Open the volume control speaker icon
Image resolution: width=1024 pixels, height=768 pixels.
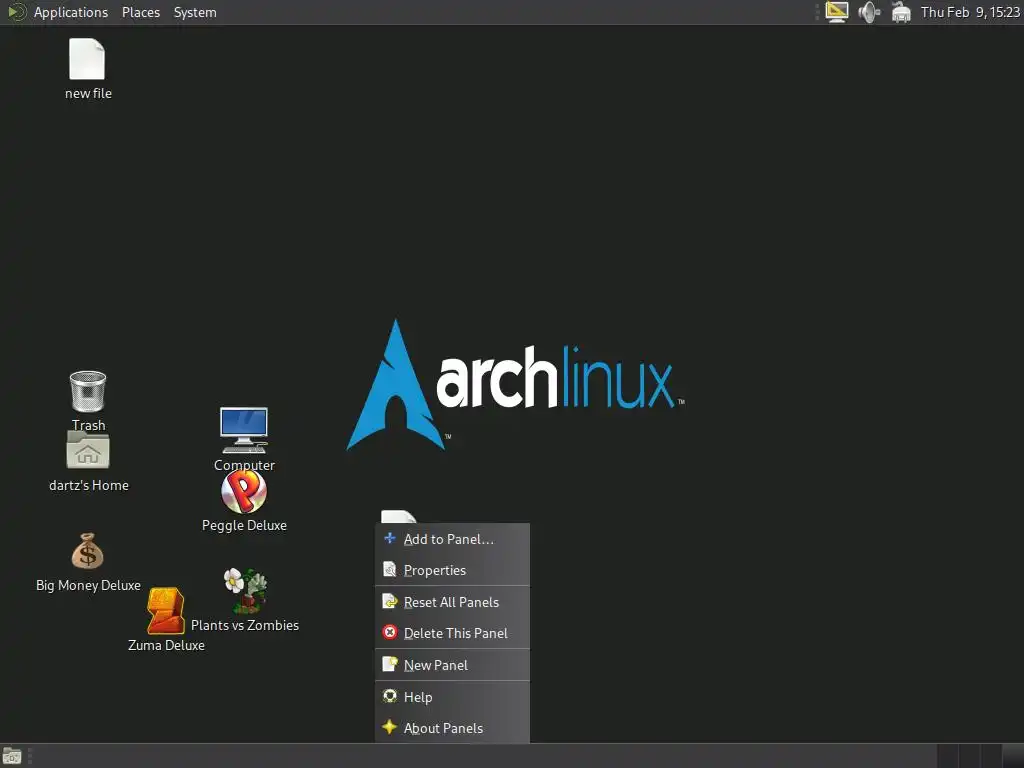pyautogui.click(x=869, y=12)
